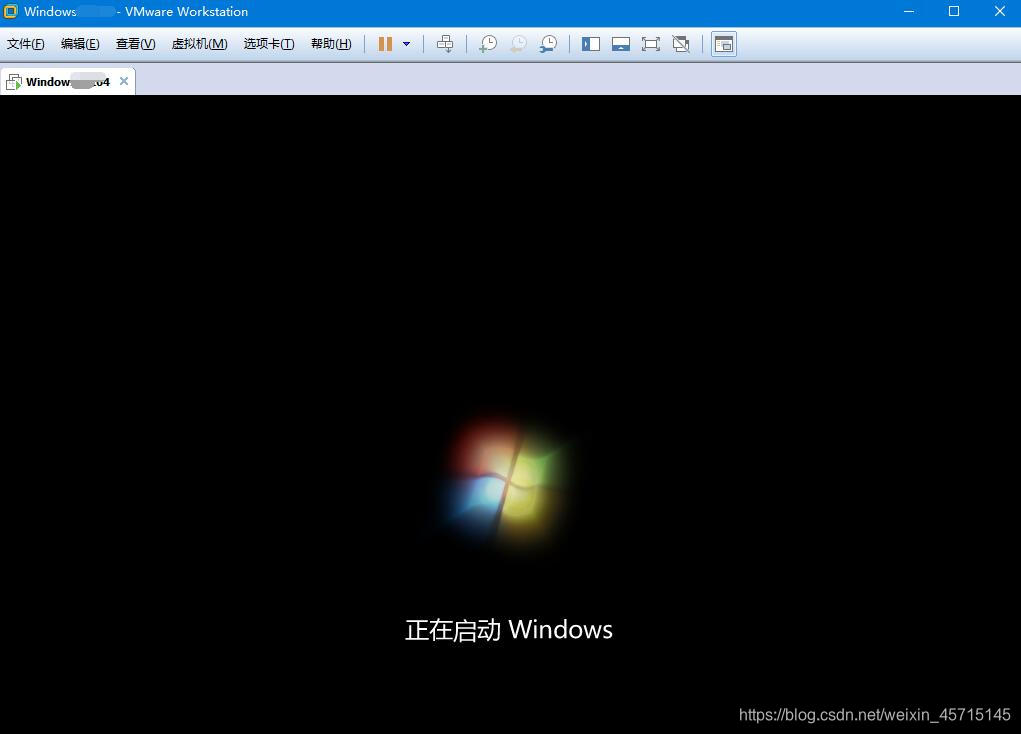1021x734 pixels.
Task: Open the snapshot manager
Action: (548, 44)
